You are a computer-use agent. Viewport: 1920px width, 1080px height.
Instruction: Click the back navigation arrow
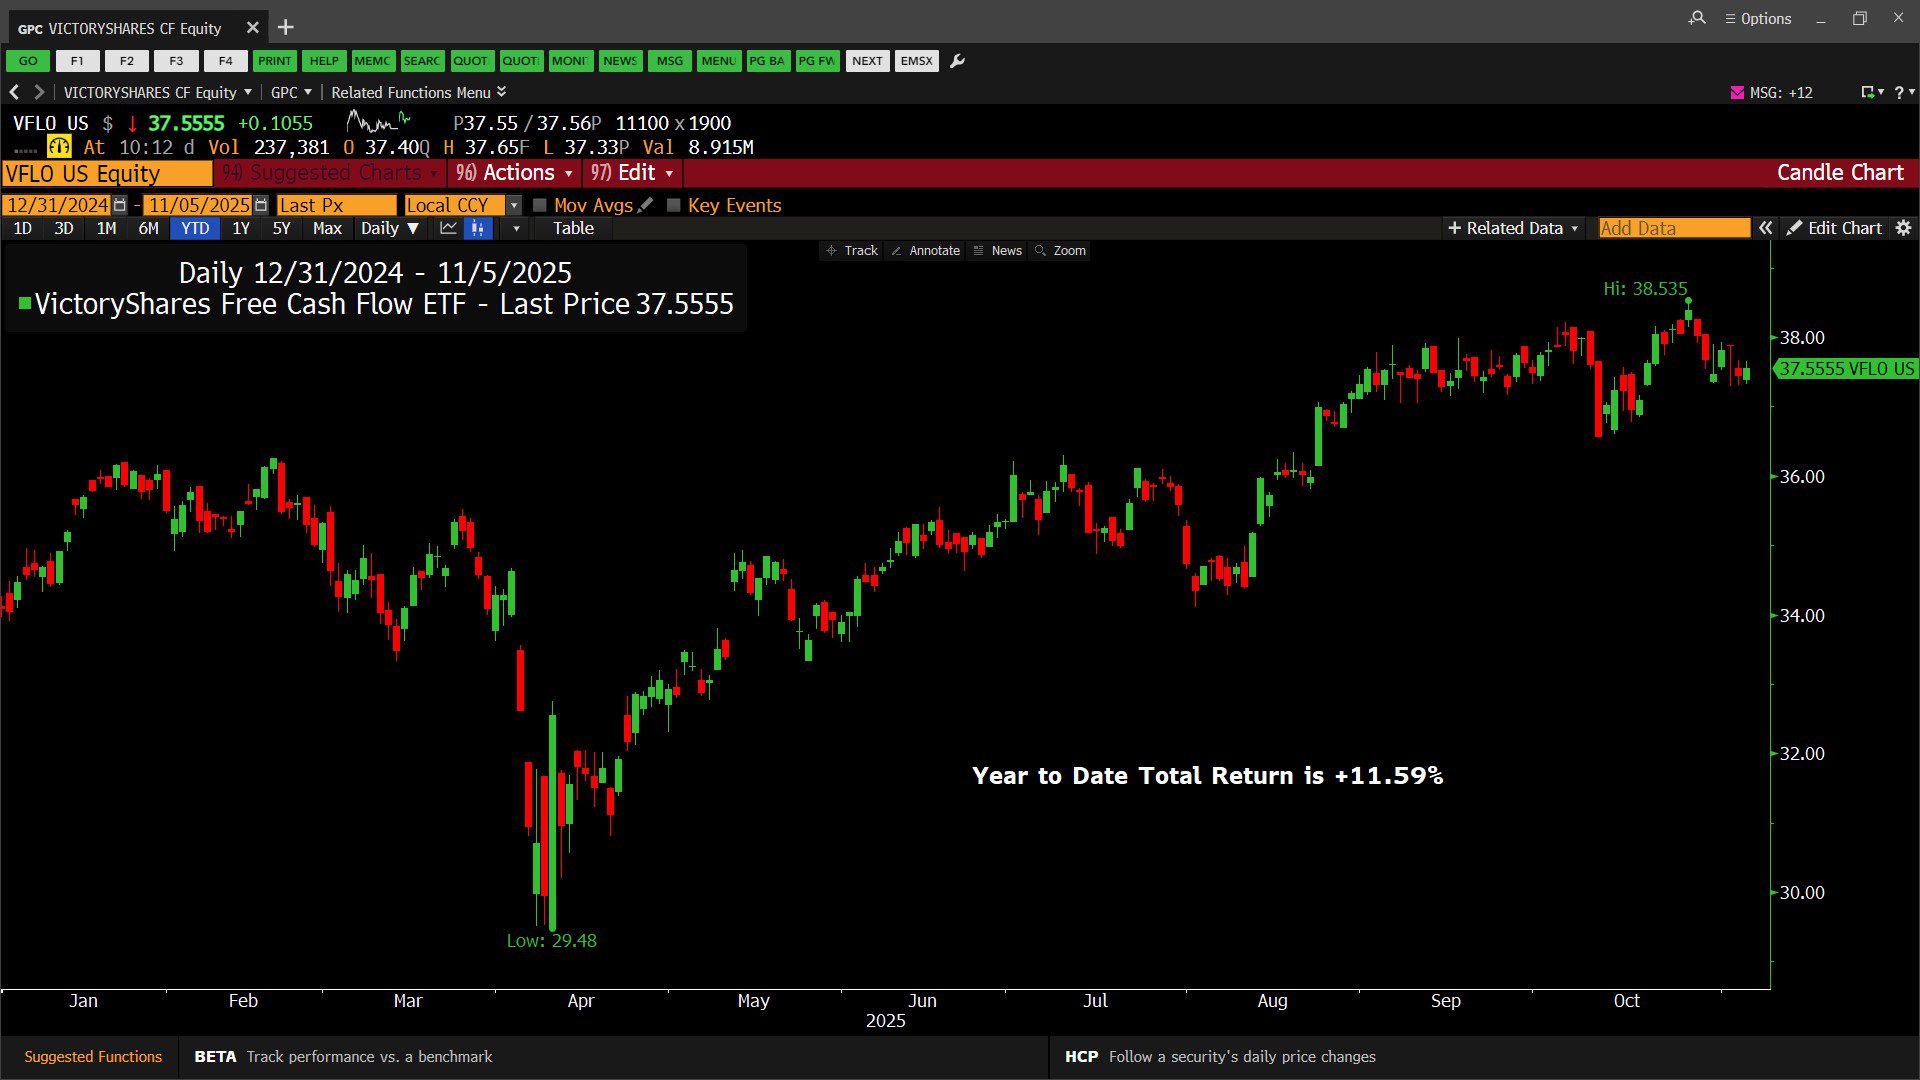click(14, 92)
